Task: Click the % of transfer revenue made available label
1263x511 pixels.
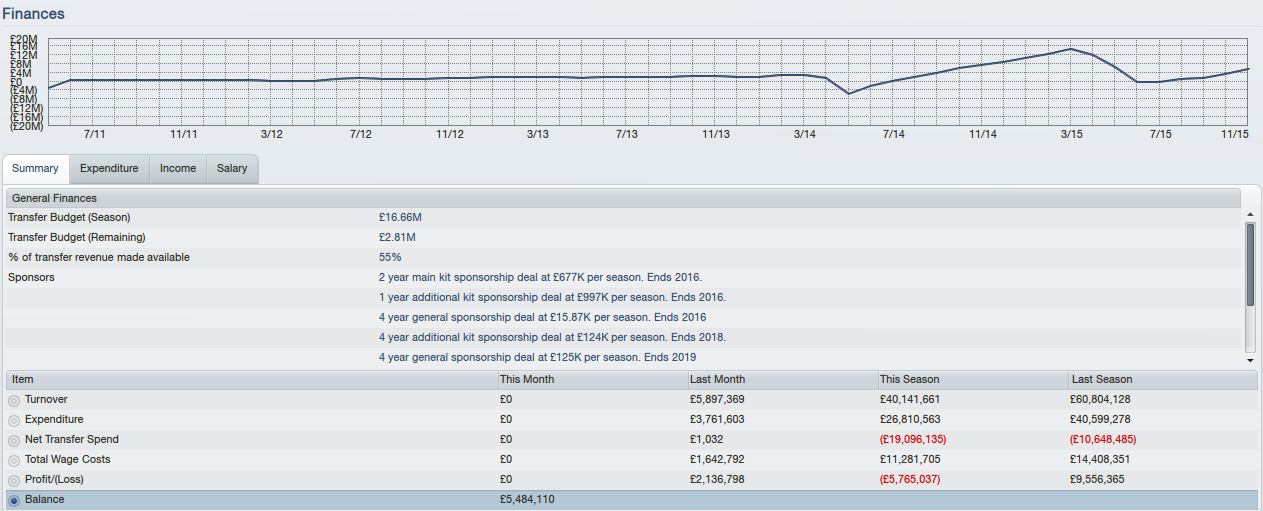Action: coord(99,257)
